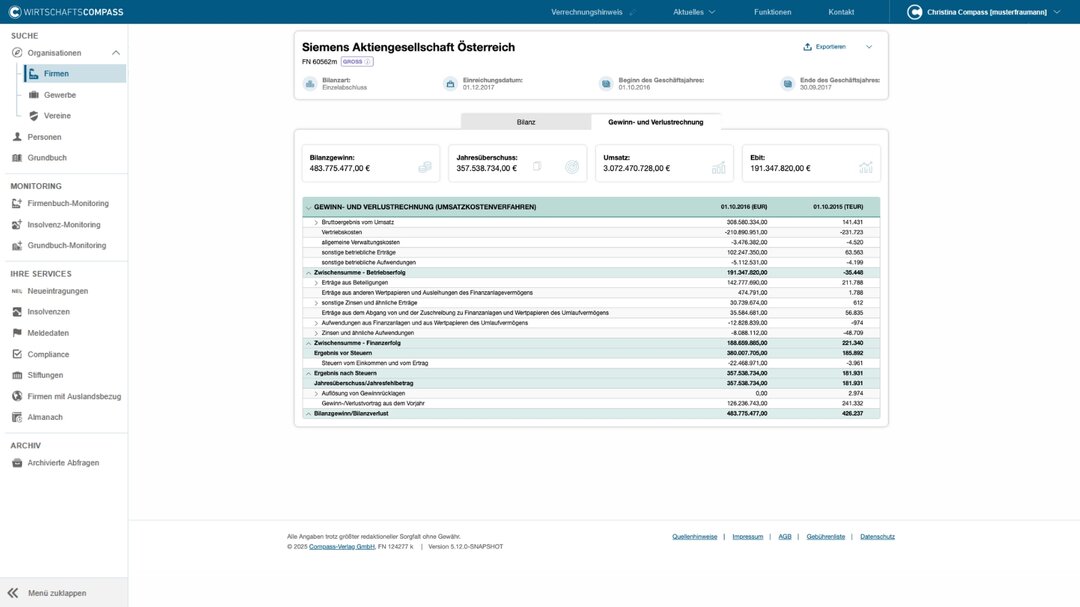The image size is (1080, 607).
Task: Select Gewerbe in the sidebar
Action: coord(60,95)
